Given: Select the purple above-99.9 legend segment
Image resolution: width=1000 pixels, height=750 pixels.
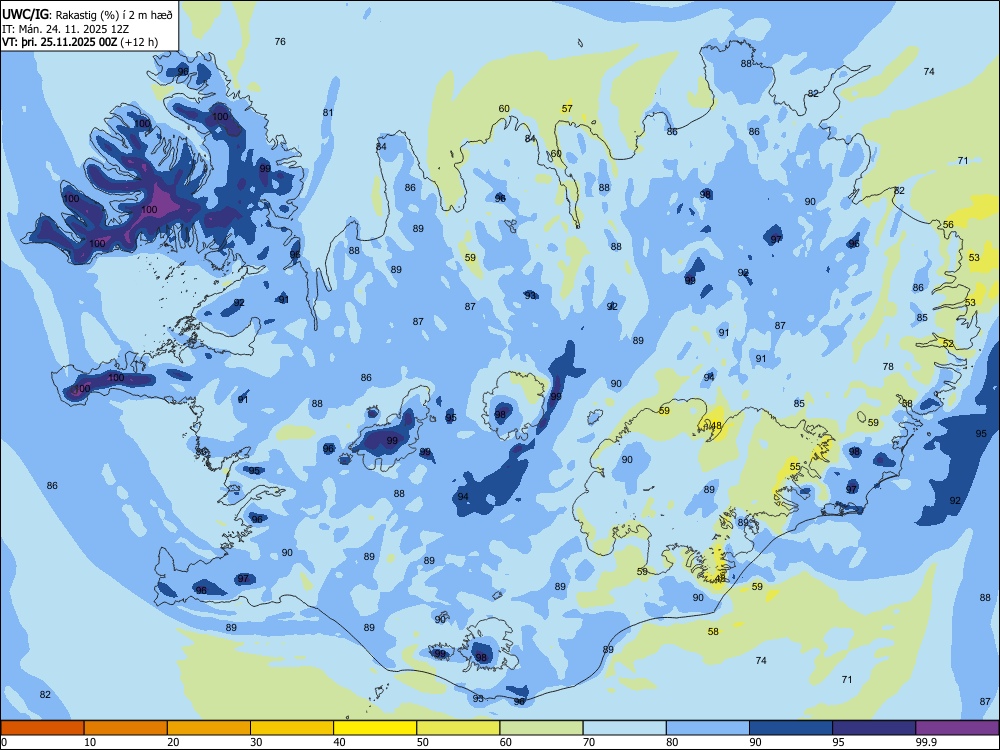Looking at the screenshot, I should [x=957, y=728].
